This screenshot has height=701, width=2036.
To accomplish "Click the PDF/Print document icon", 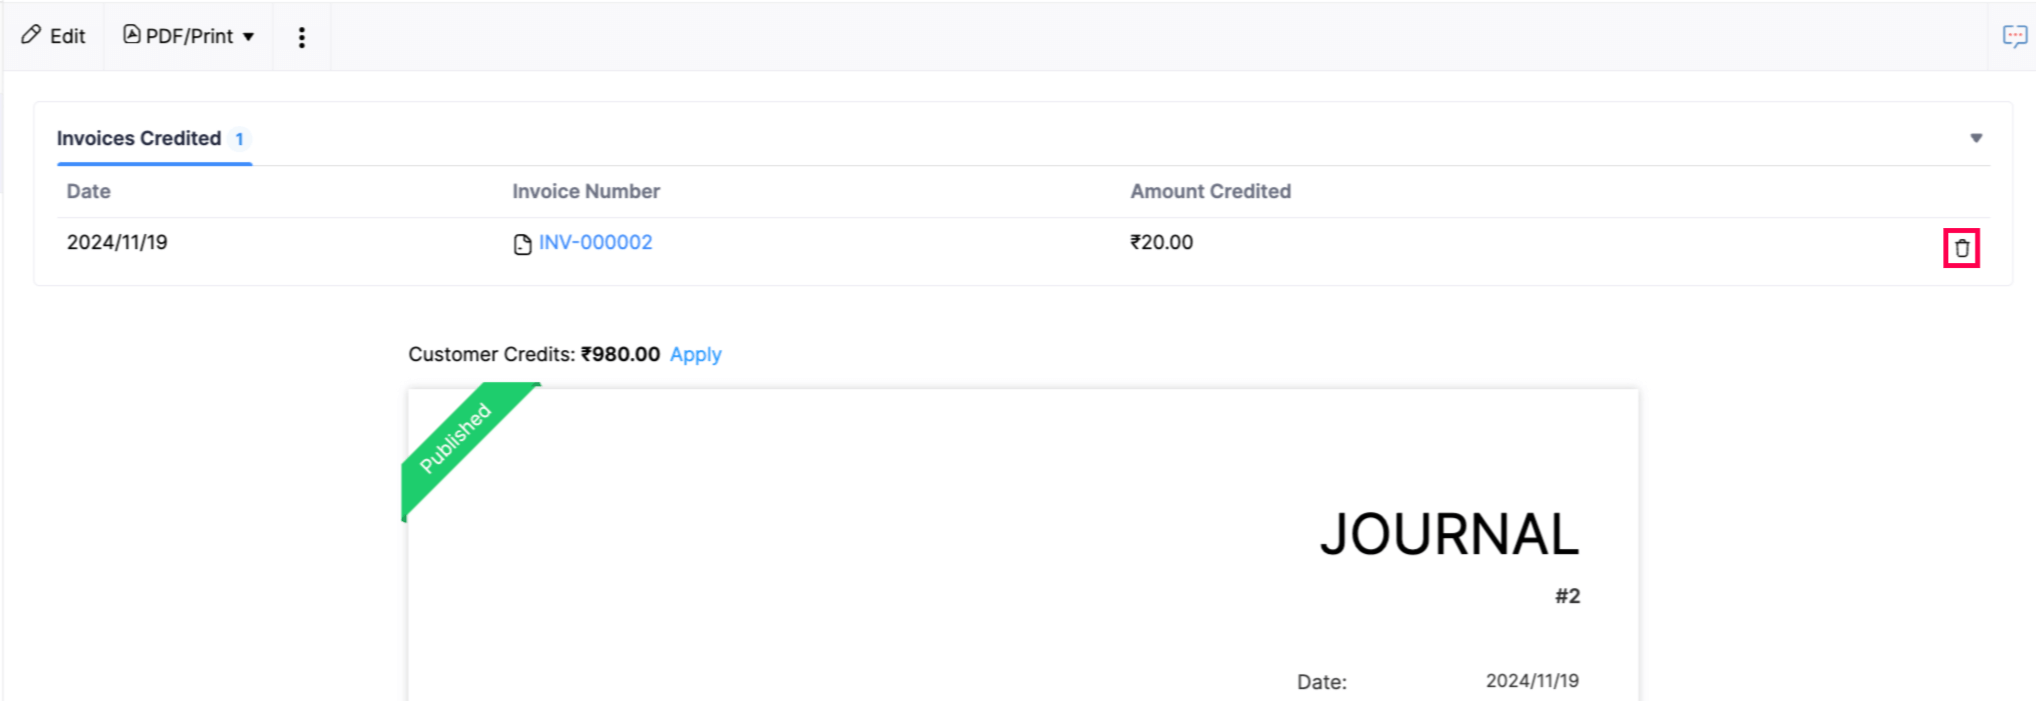I will [x=131, y=35].
